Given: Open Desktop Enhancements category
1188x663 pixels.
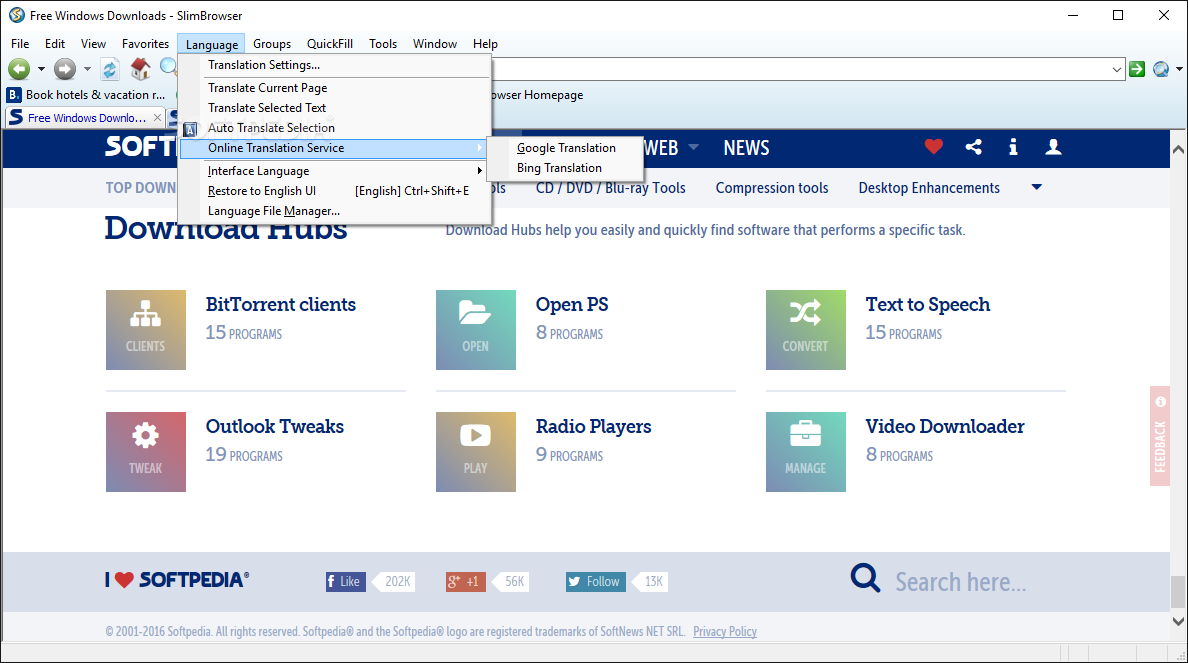Looking at the screenshot, I should [x=929, y=188].
